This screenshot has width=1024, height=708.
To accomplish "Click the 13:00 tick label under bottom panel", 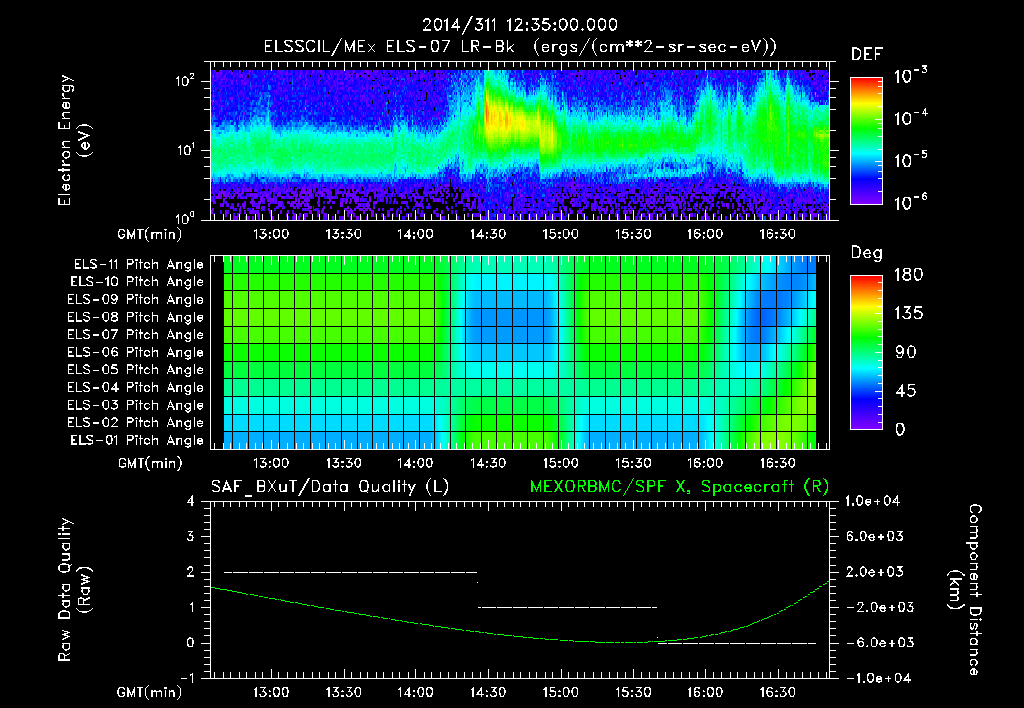I will click(271, 692).
